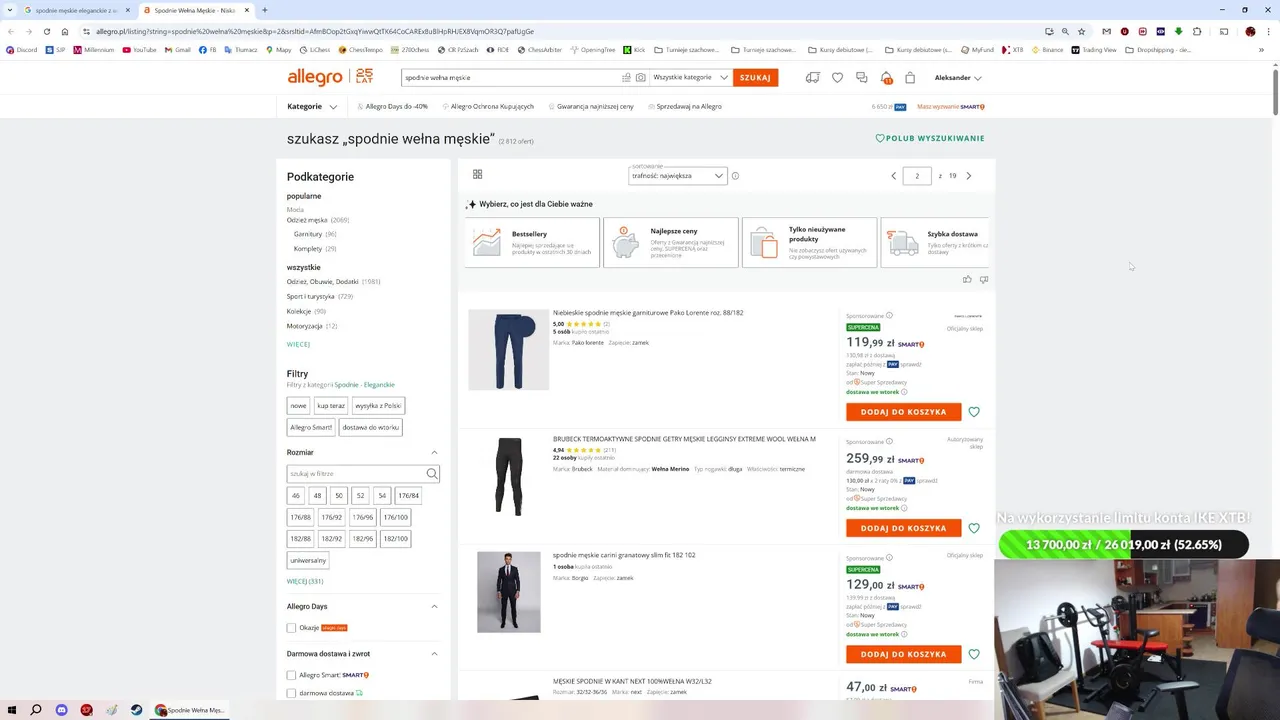Open delivery truck icon in Allegro header

click(x=812, y=77)
